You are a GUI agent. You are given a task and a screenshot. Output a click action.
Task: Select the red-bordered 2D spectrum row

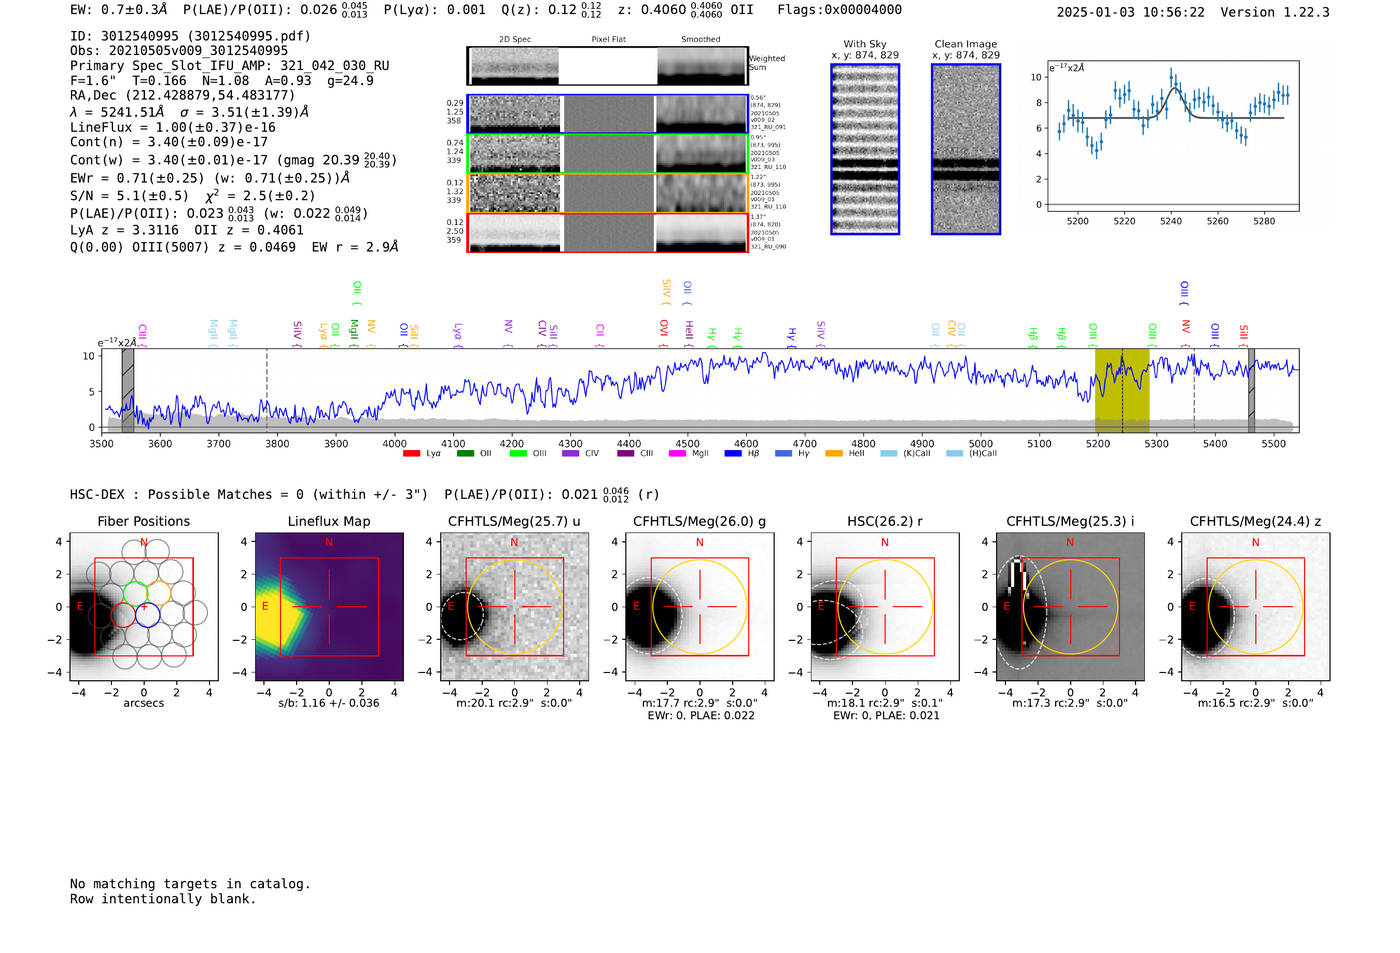pyautogui.click(x=607, y=232)
